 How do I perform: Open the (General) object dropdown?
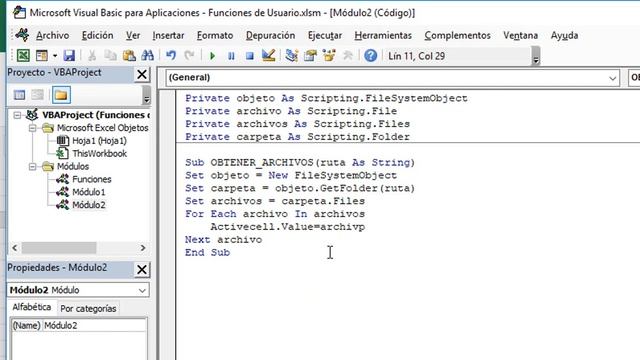pyautogui.click(x=612, y=78)
